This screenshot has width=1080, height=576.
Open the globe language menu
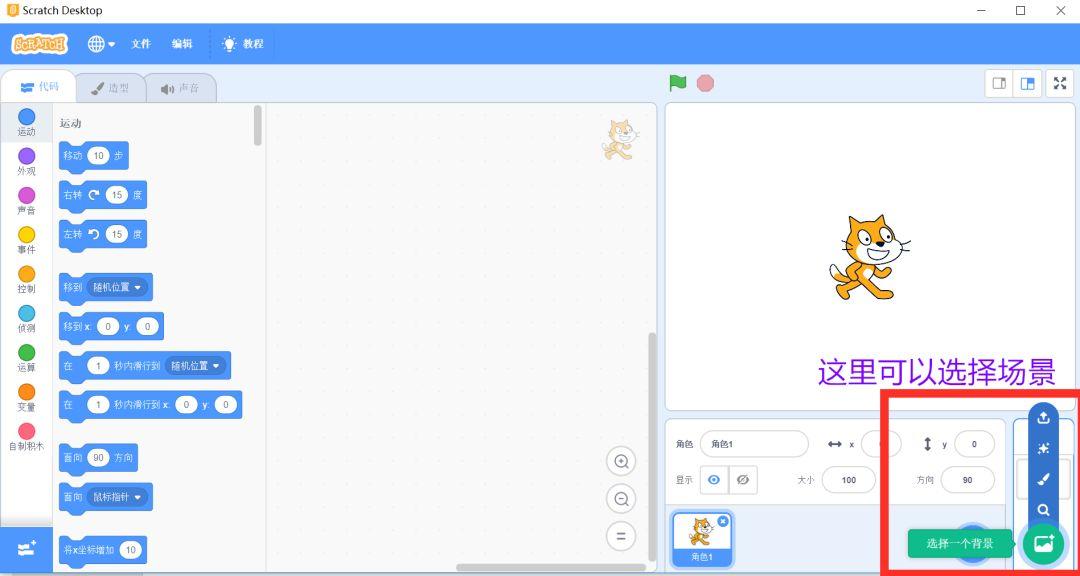[x=101, y=44]
